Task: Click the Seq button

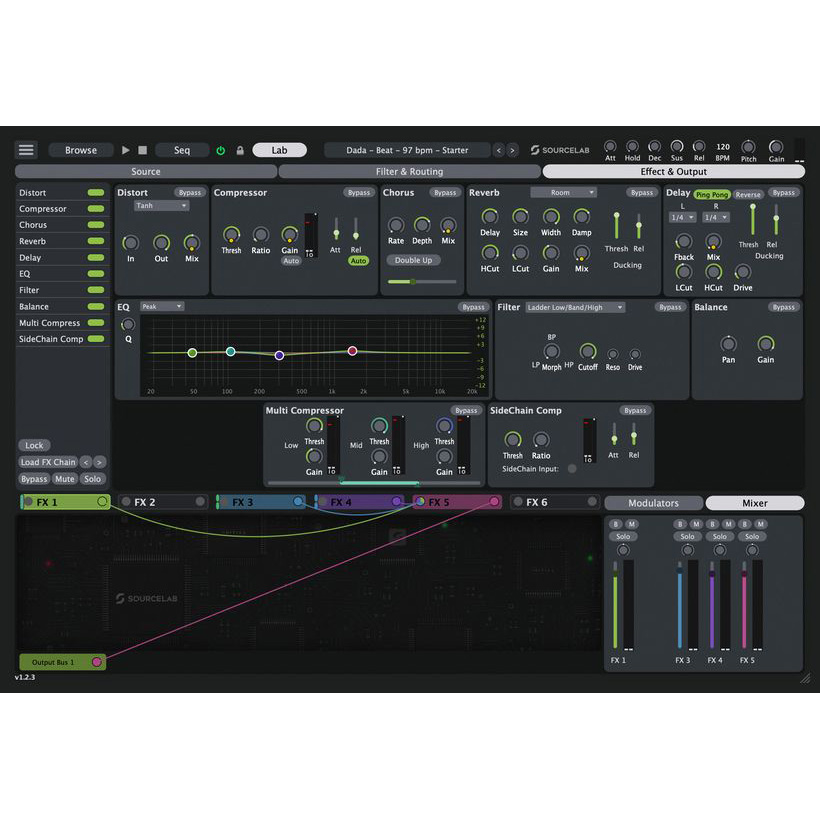Action: tap(182, 151)
